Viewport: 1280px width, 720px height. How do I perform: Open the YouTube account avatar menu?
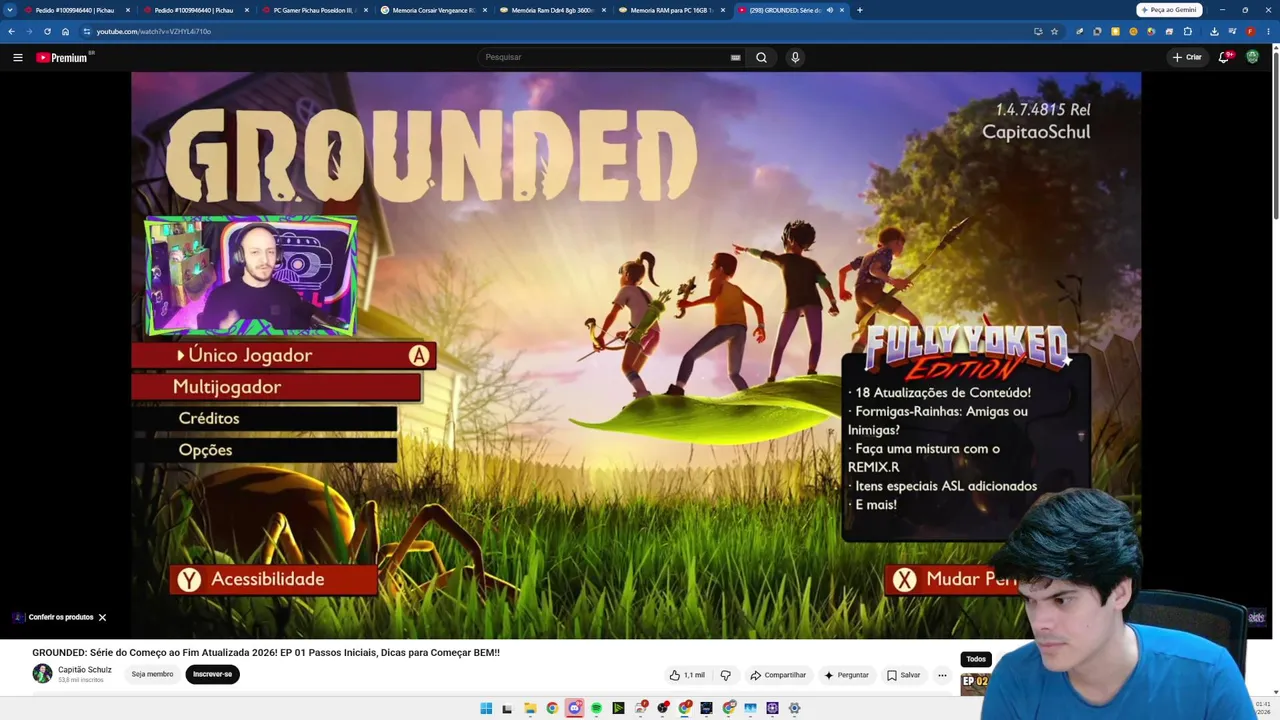[x=1252, y=57]
